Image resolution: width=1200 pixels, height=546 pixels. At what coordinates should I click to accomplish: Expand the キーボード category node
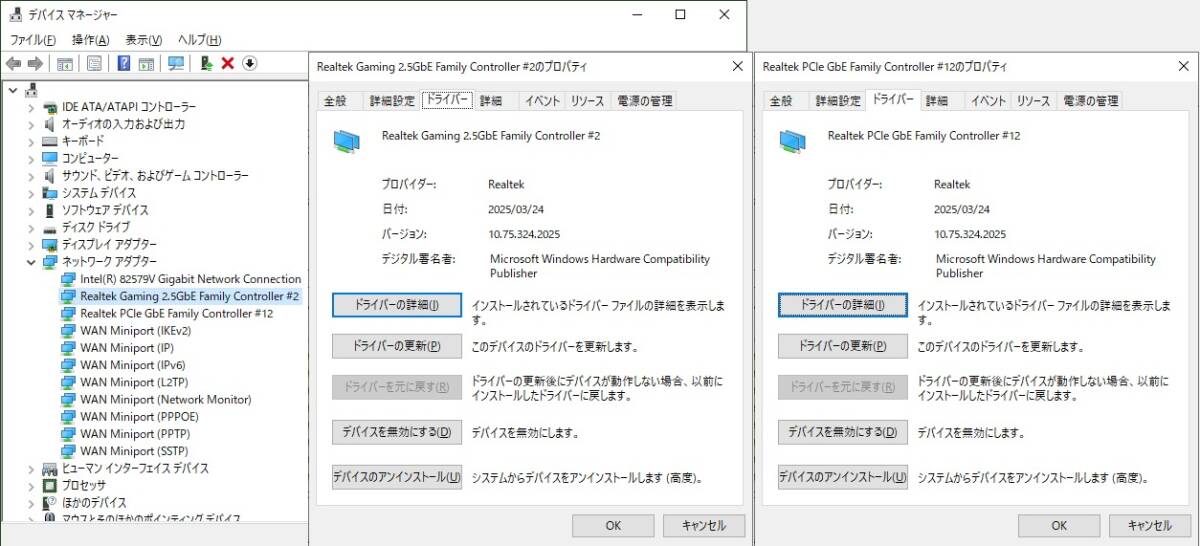pyautogui.click(x=31, y=141)
